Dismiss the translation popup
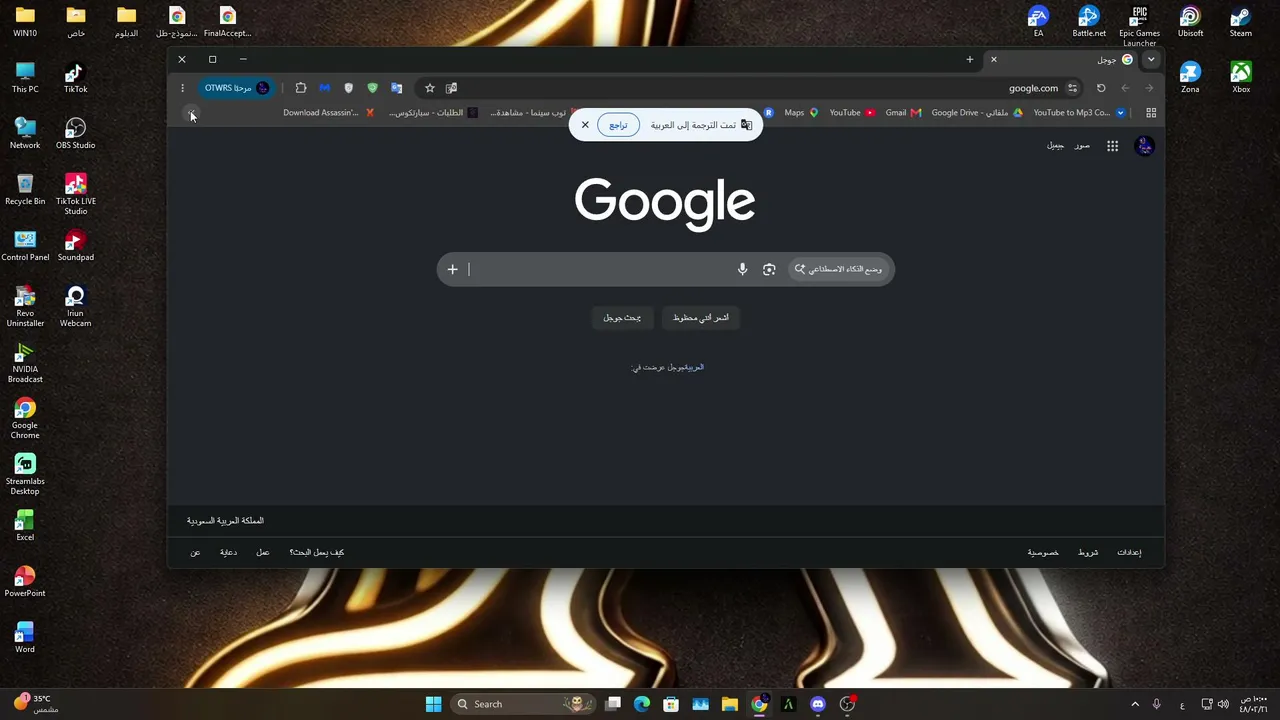This screenshot has height=720, width=1280. coord(585,125)
